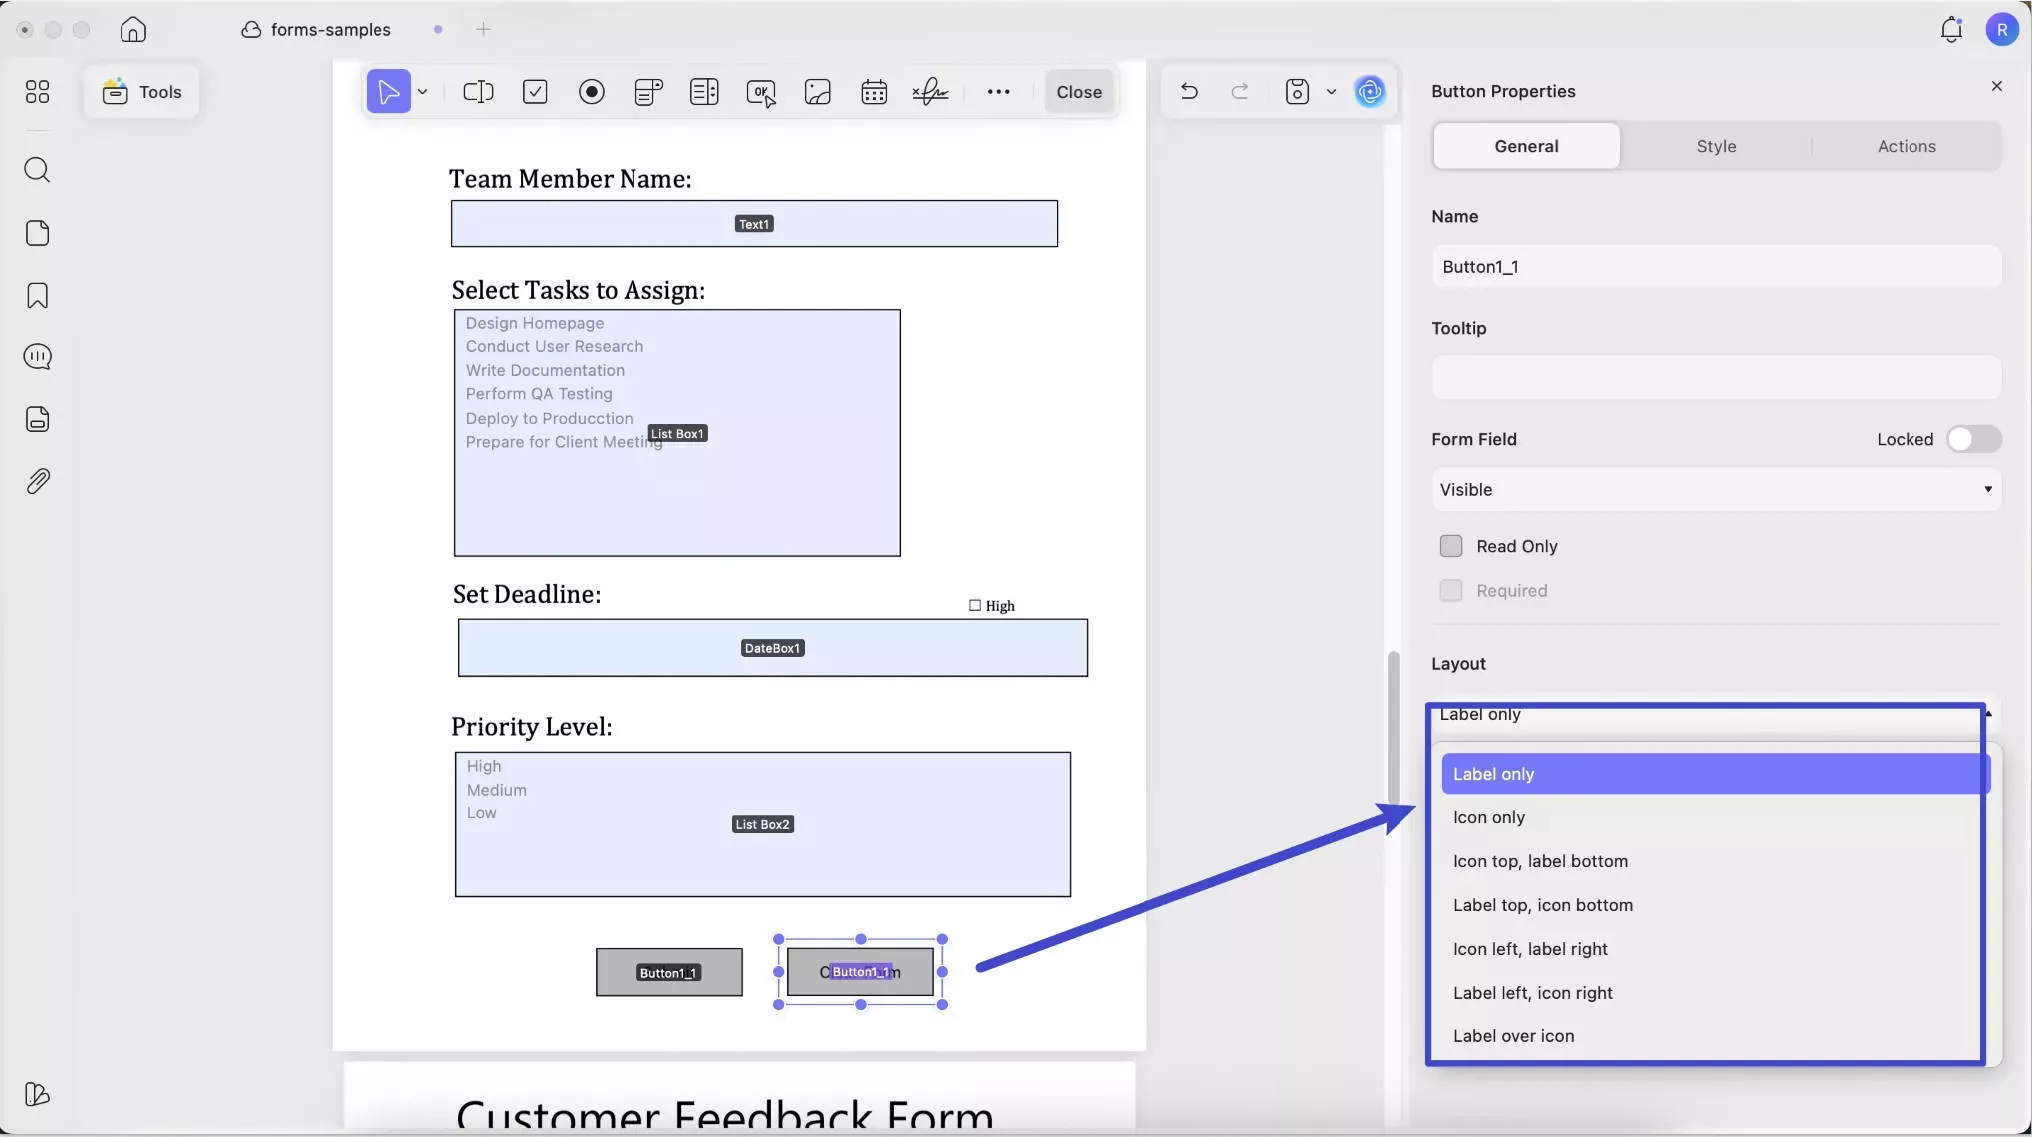Select the list box field tool
Screen dimensions: 2032x1137
tap(704, 92)
